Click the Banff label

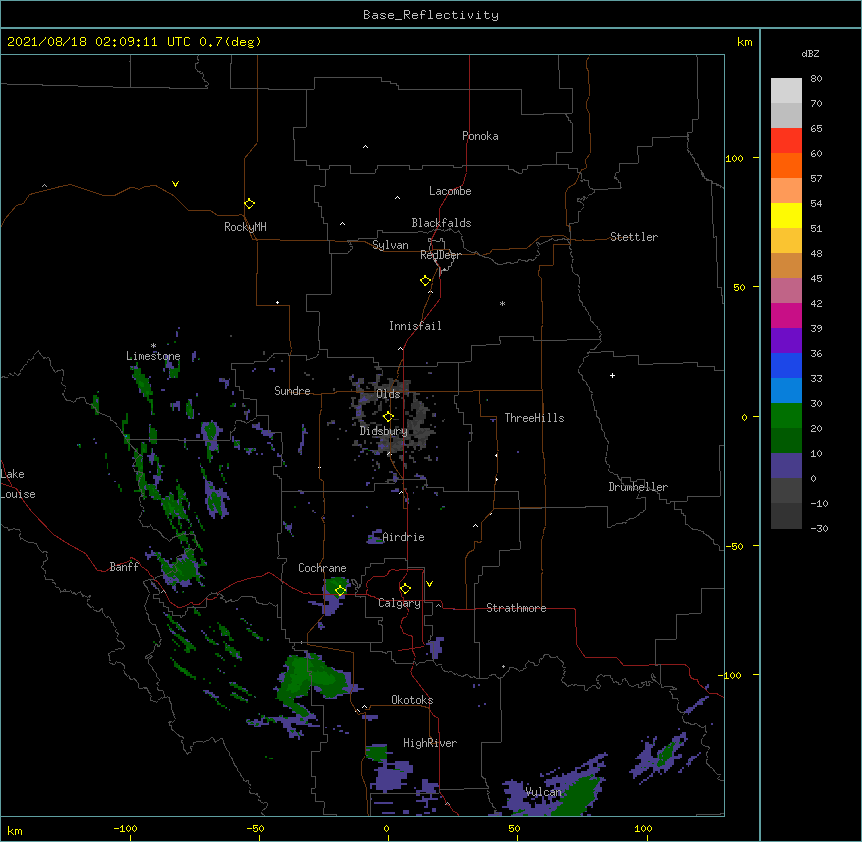(x=124, y=567)
